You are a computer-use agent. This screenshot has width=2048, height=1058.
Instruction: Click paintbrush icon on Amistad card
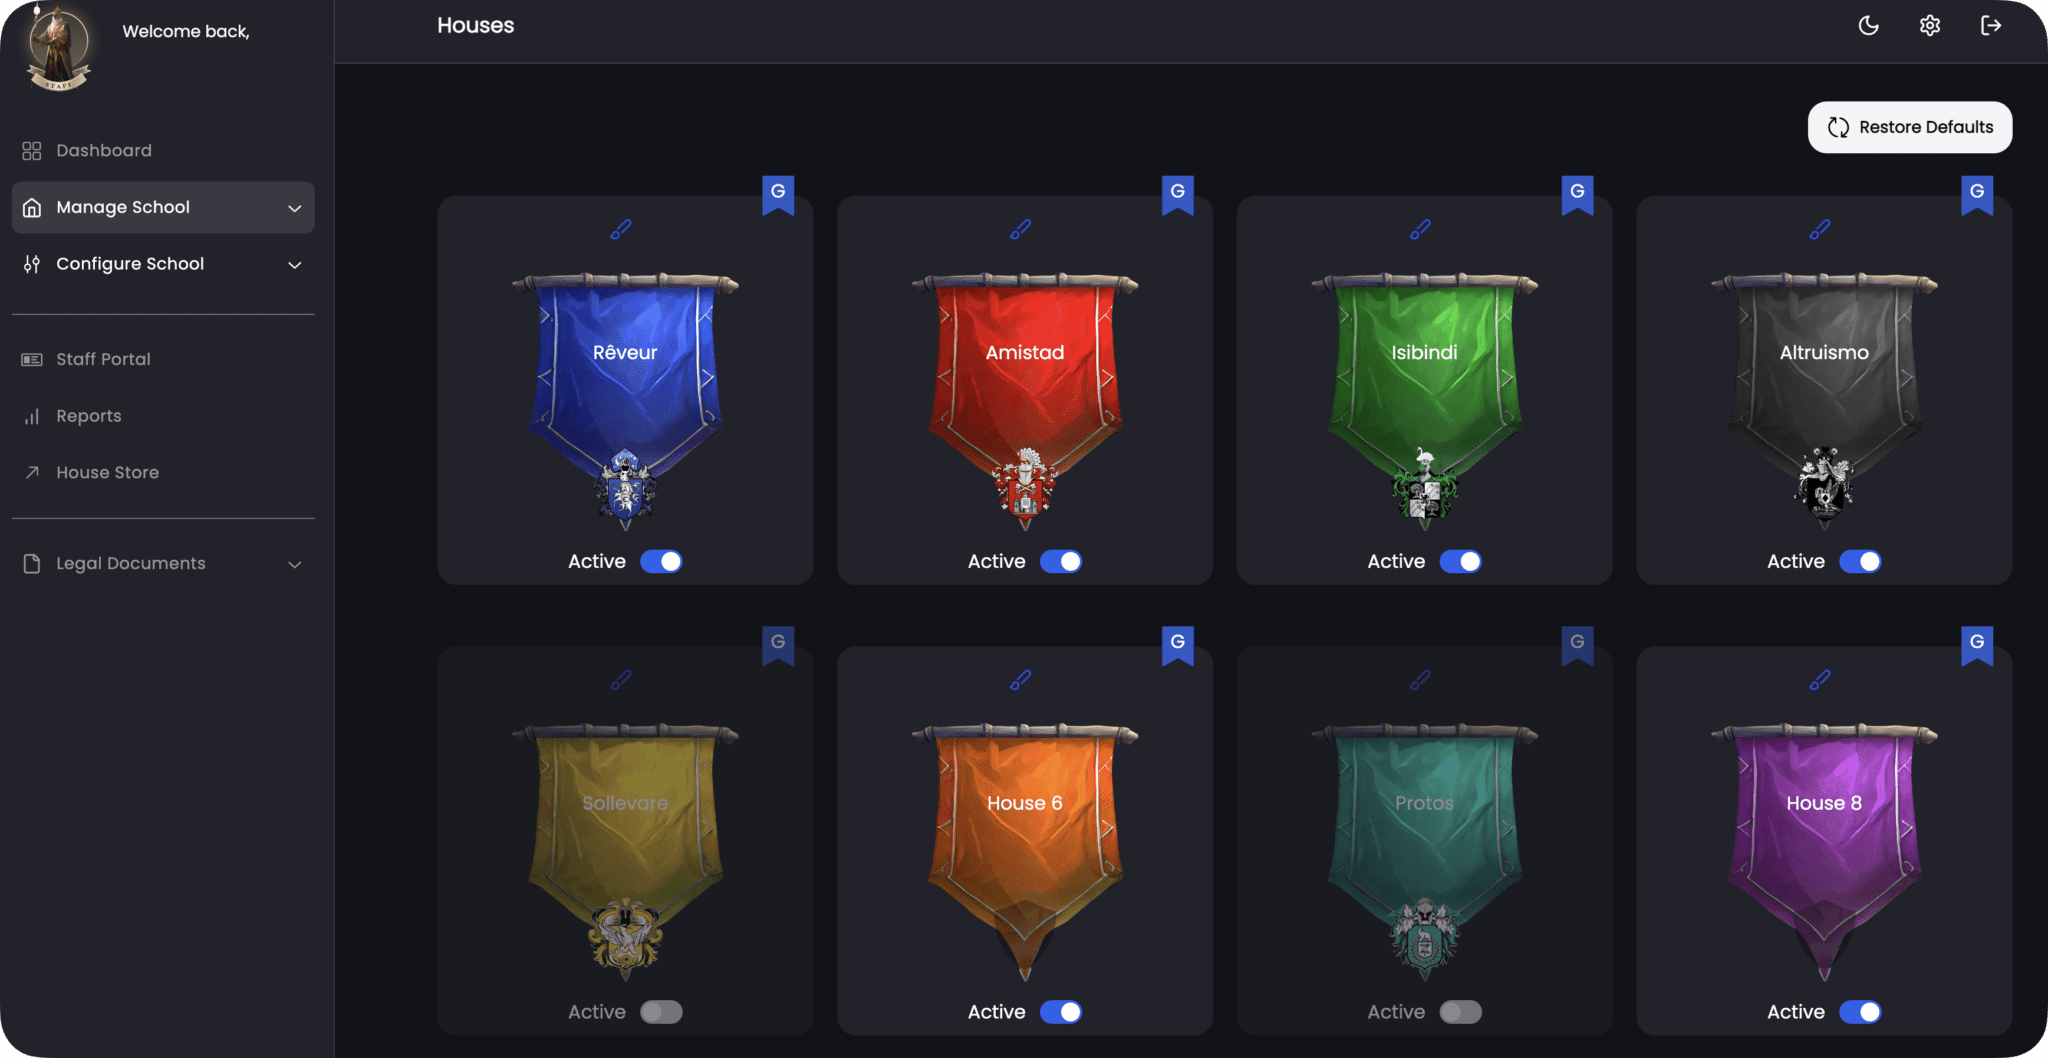point(1021,230)
